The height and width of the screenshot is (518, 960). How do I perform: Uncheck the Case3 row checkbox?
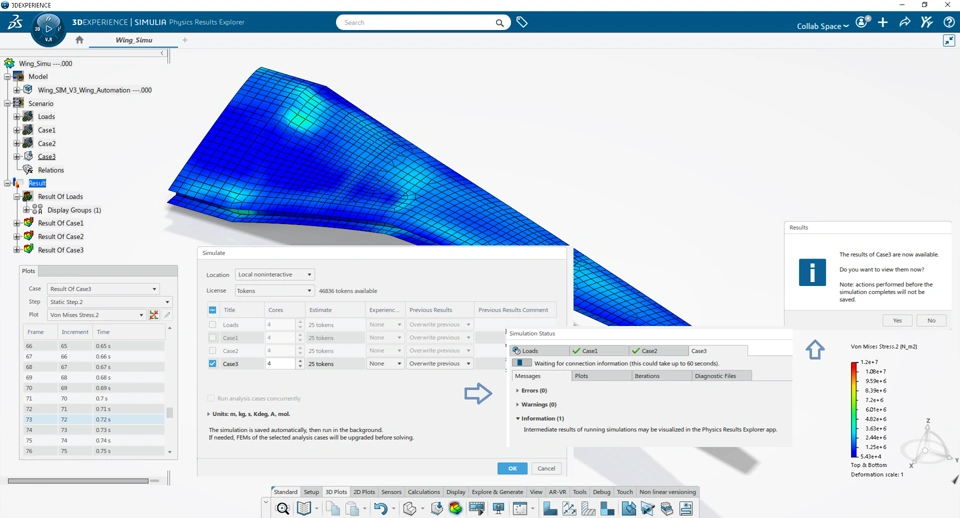click(x=212, y=364)
